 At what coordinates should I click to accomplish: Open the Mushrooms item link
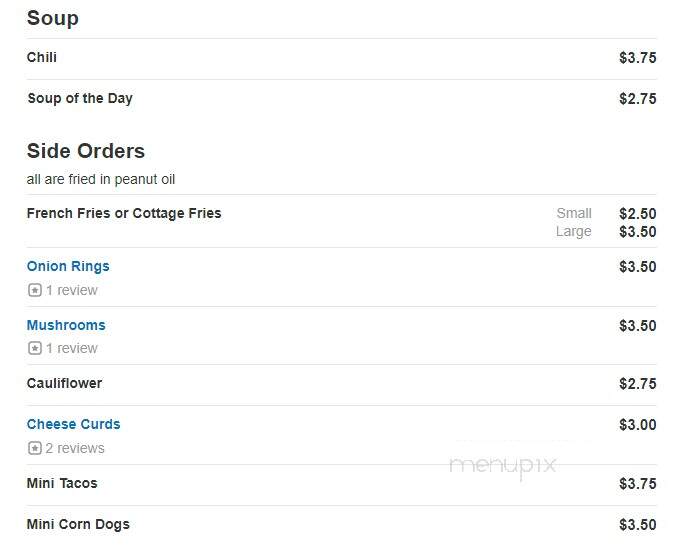pos(66,325)
